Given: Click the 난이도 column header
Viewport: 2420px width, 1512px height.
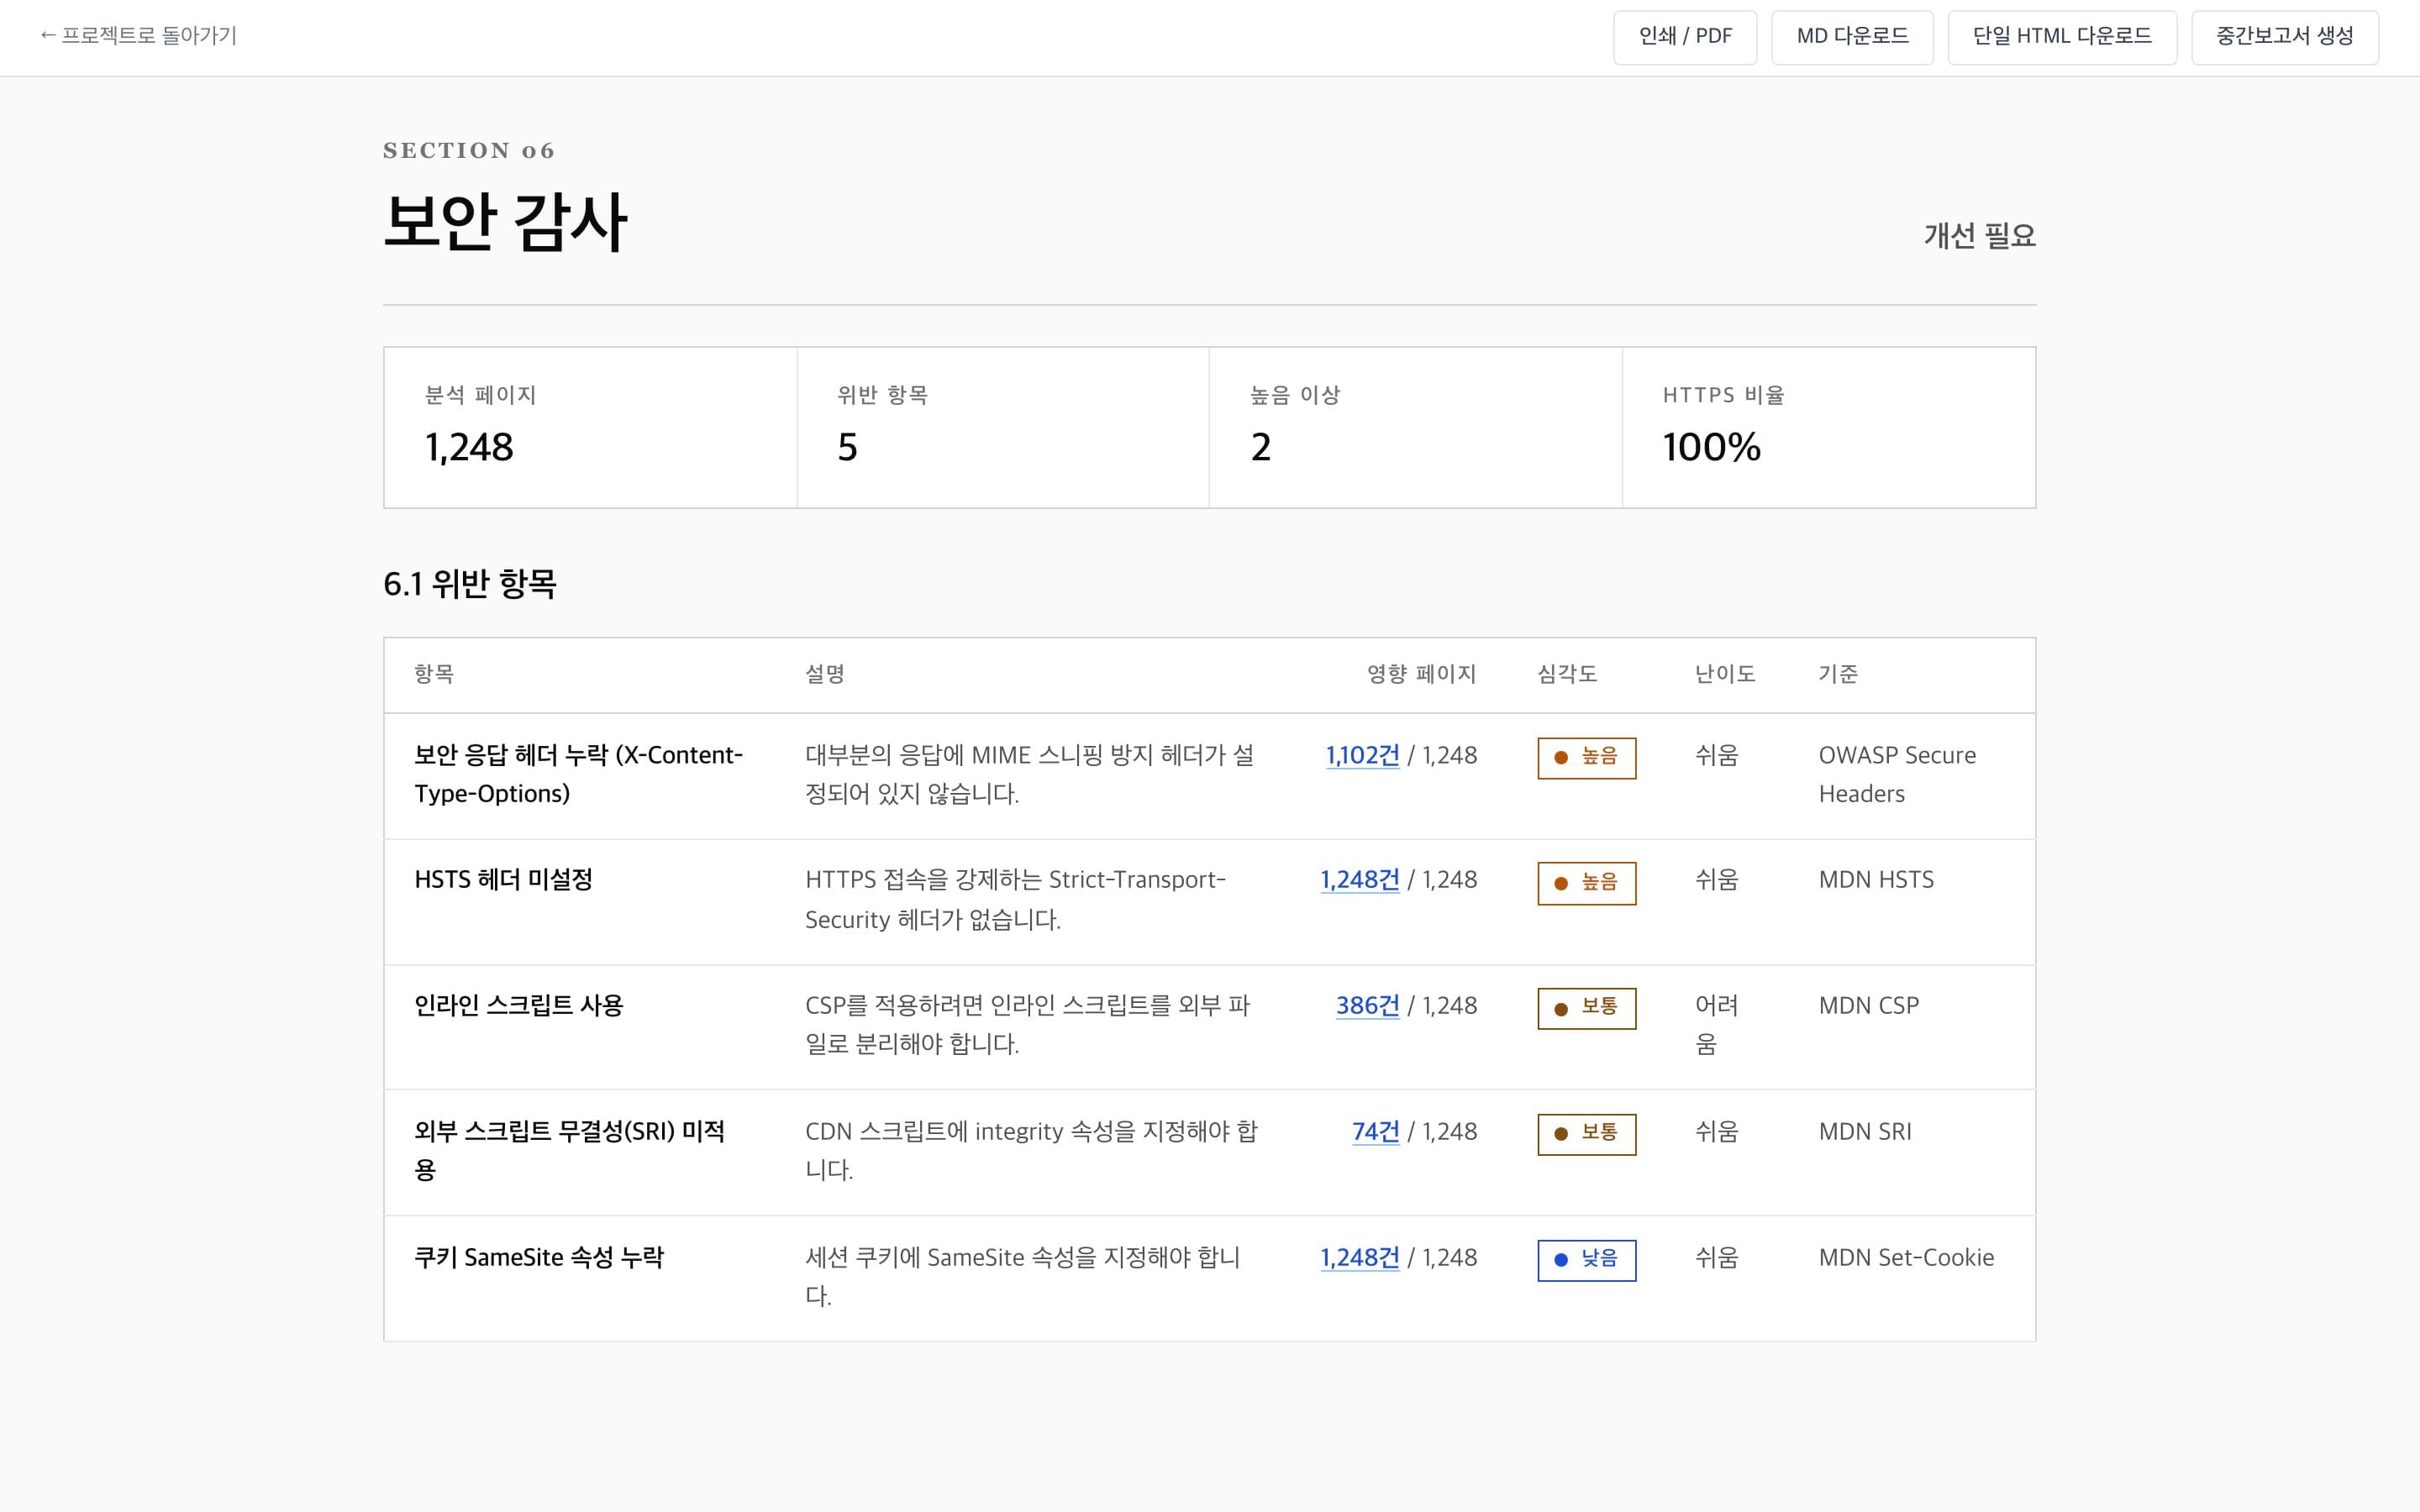Looking at the screenshot, I should 1725,674.
